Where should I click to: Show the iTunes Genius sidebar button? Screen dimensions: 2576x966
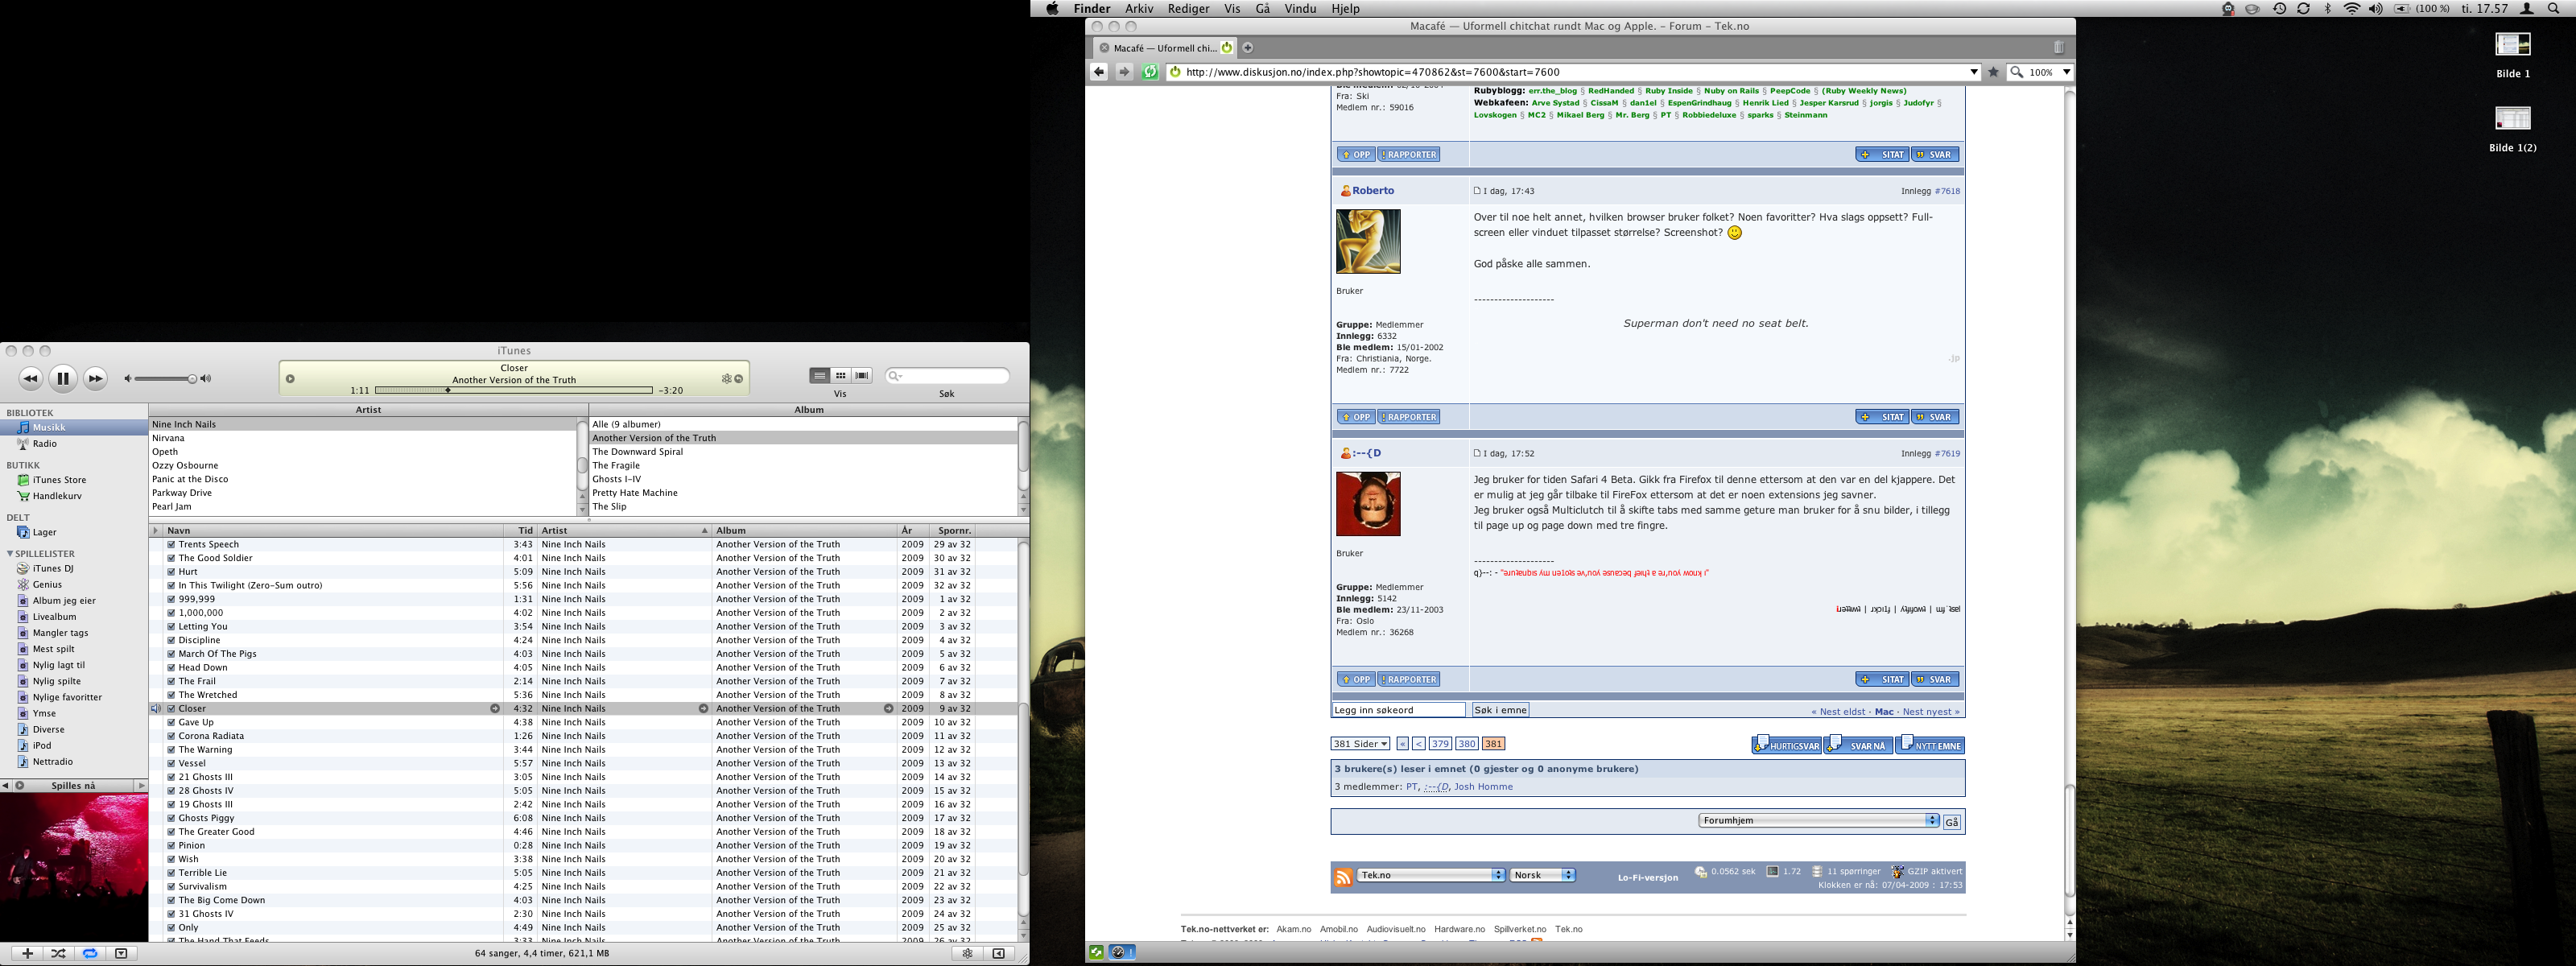tap(998, 953)
